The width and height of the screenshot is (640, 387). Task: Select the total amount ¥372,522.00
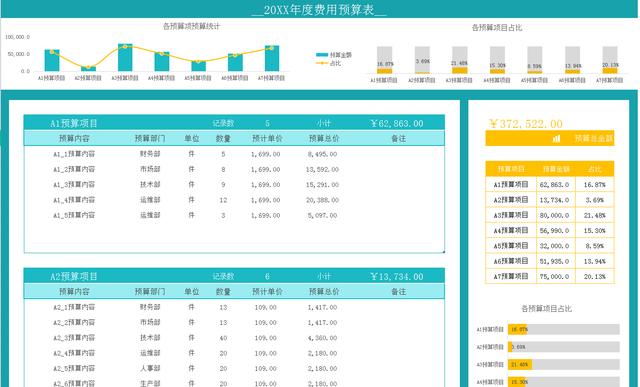[x=526, y=124]
